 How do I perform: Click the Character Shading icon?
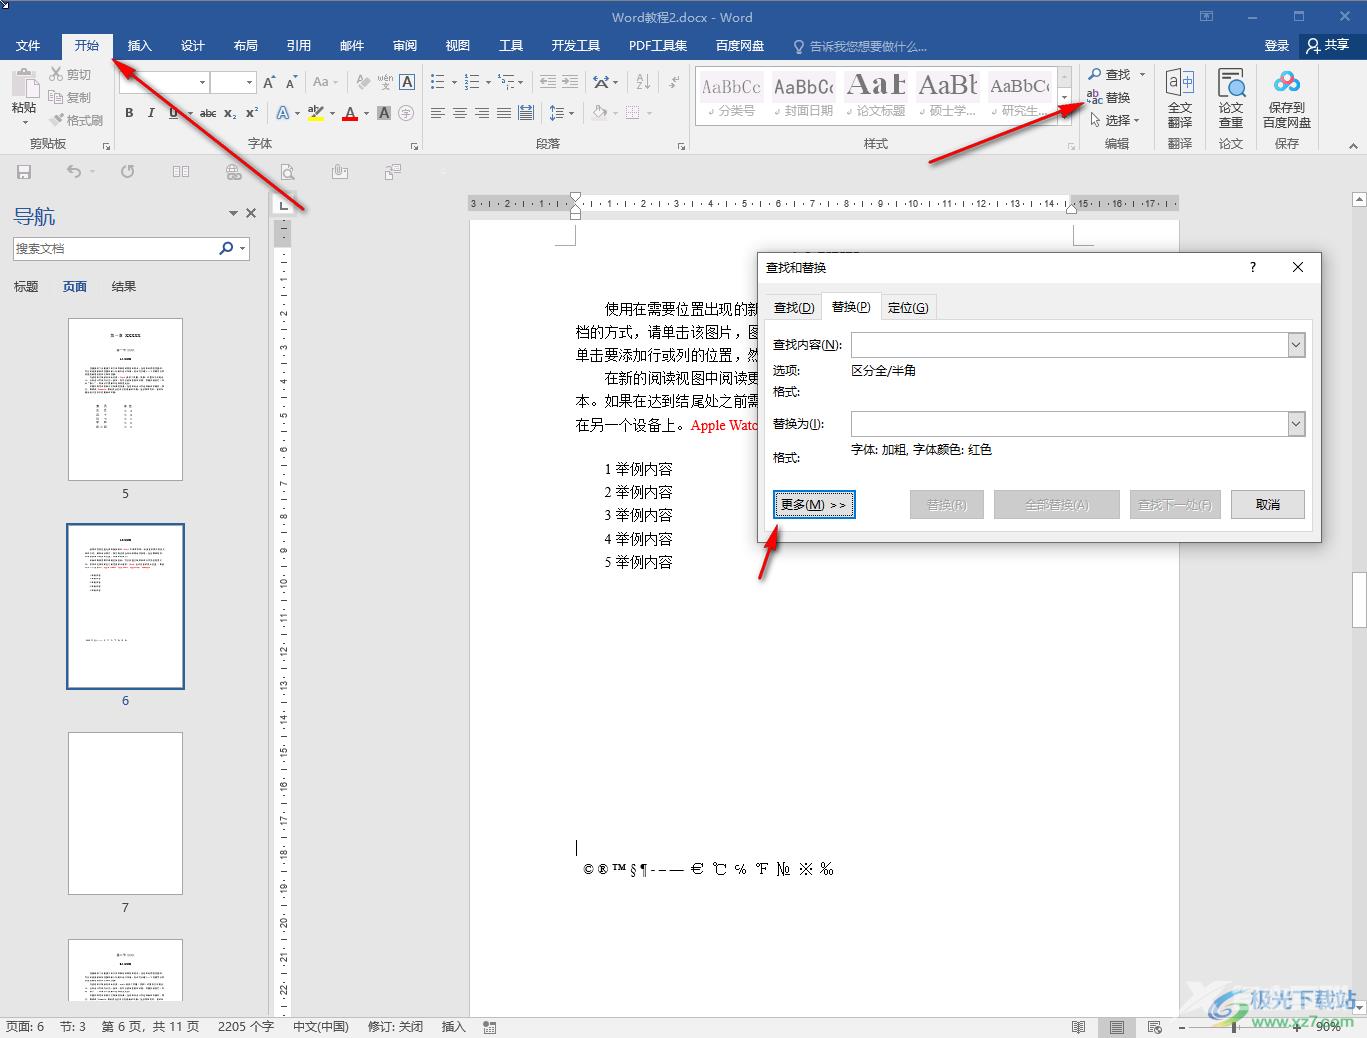(x=385, y=113)
